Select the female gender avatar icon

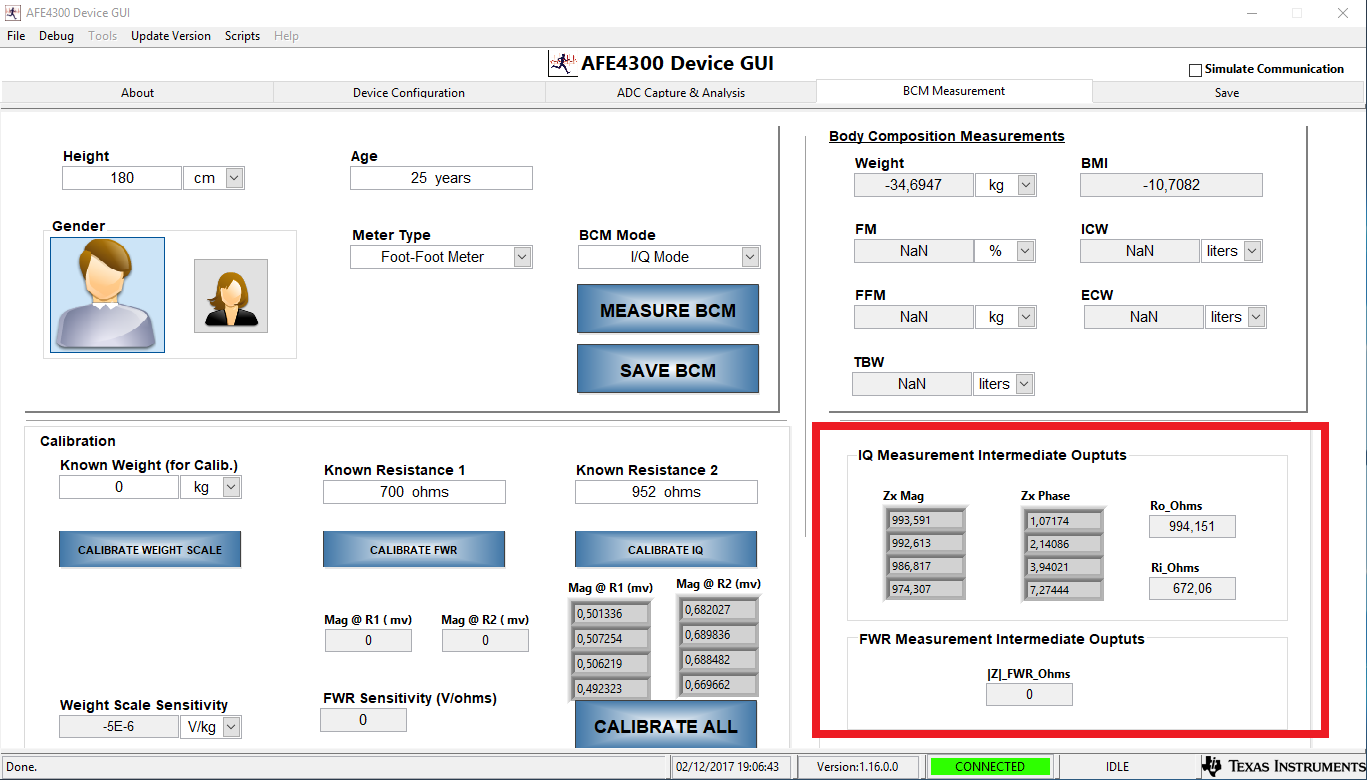[231, 296]
